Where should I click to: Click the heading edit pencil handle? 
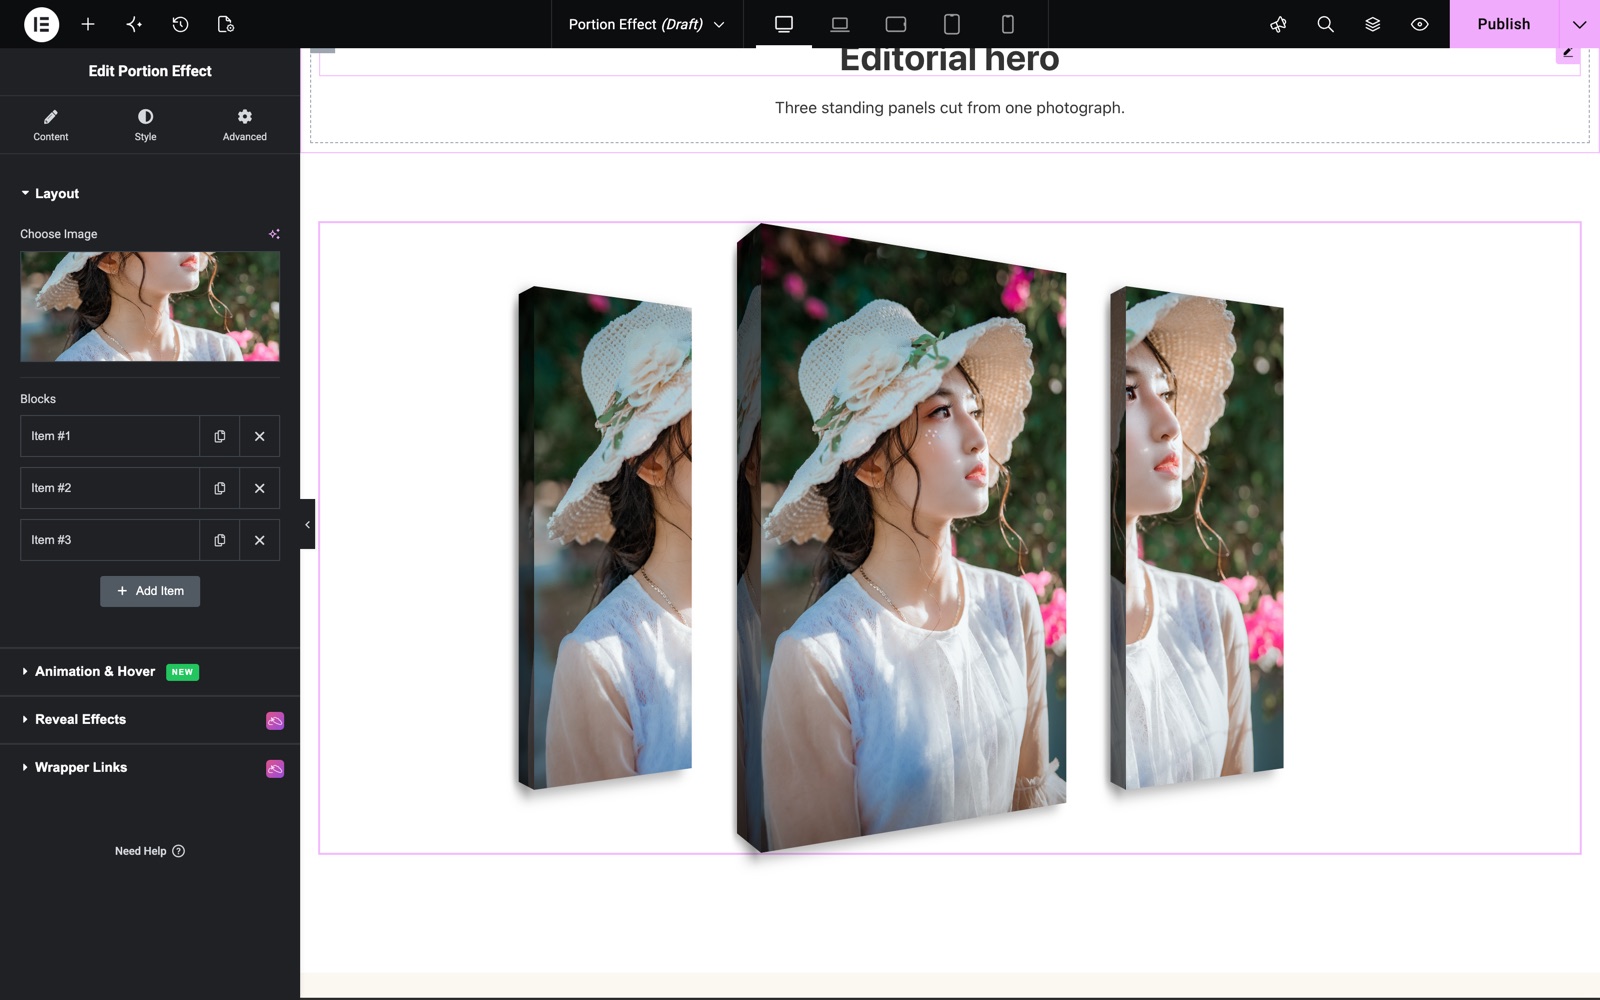[1568, 54]
